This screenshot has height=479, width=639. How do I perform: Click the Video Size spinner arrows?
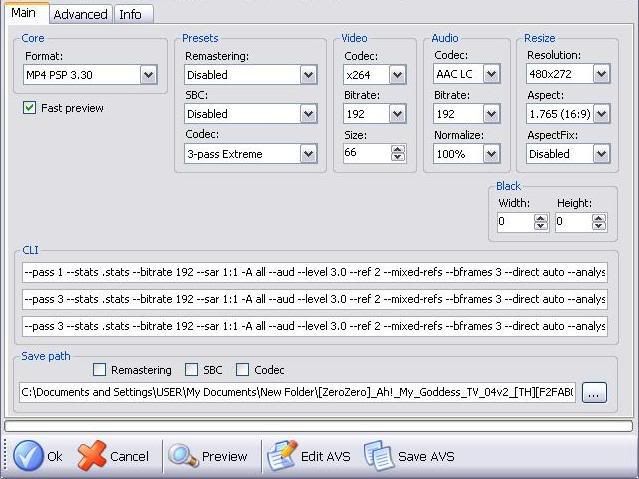[x=398, y=153]
